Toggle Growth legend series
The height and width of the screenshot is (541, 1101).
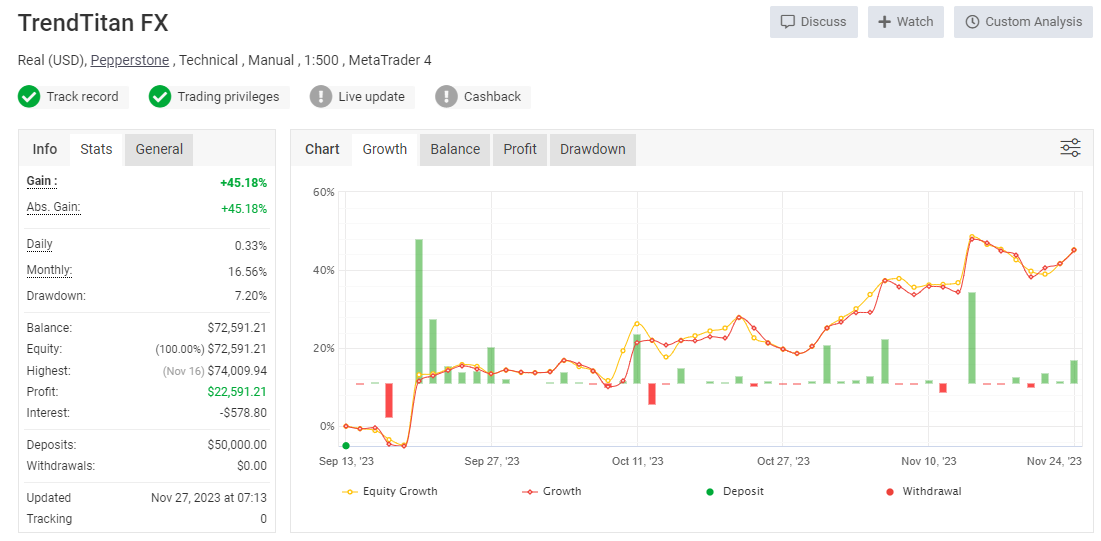point(552,491)
